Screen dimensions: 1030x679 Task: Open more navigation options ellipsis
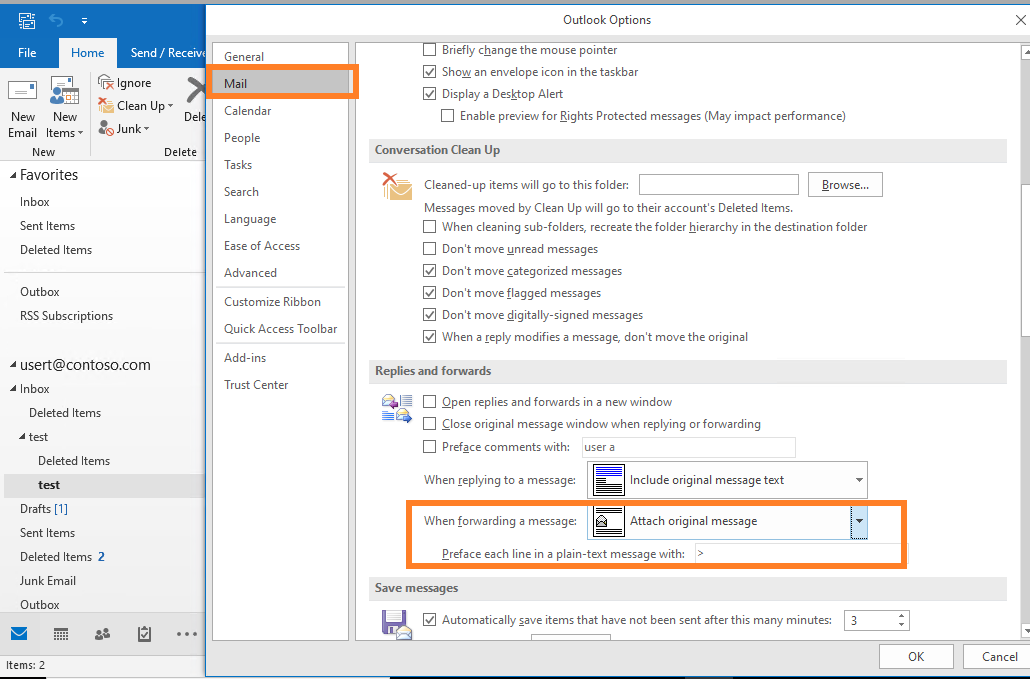pos(187,634)
